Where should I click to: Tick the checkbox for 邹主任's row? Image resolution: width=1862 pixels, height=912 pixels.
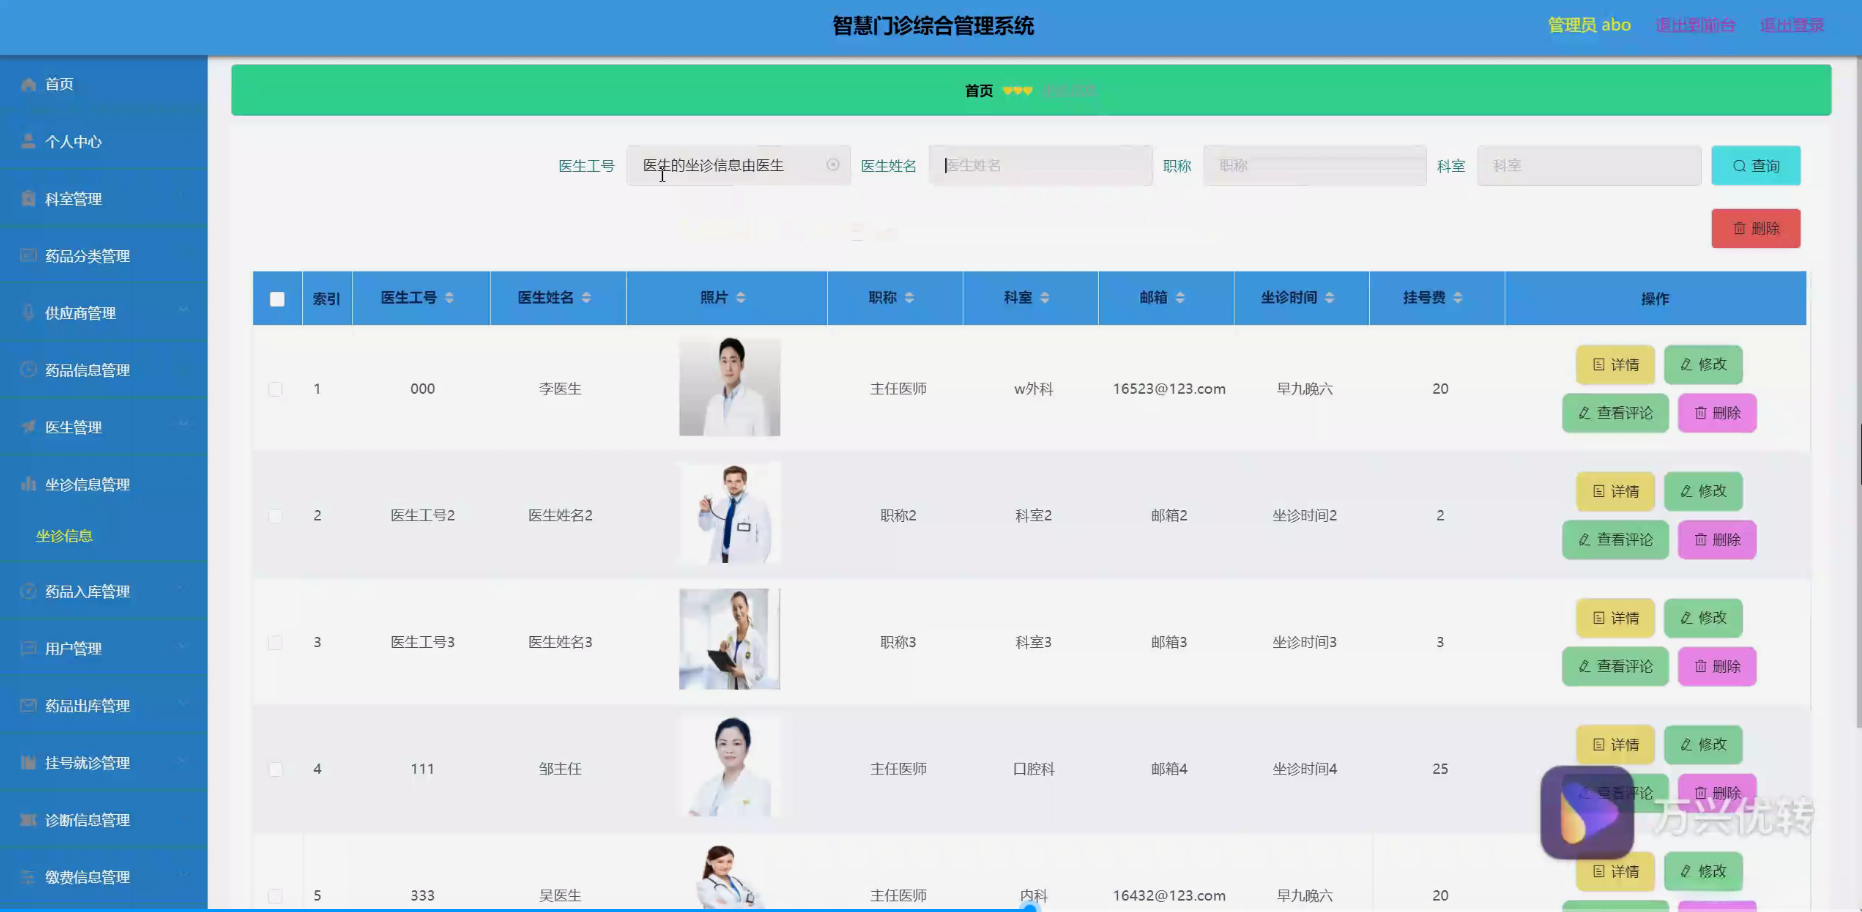[275, 770]
